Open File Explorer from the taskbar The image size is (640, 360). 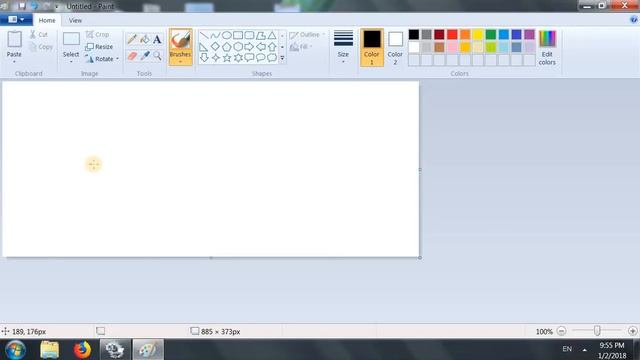click(x=49, y=350)
